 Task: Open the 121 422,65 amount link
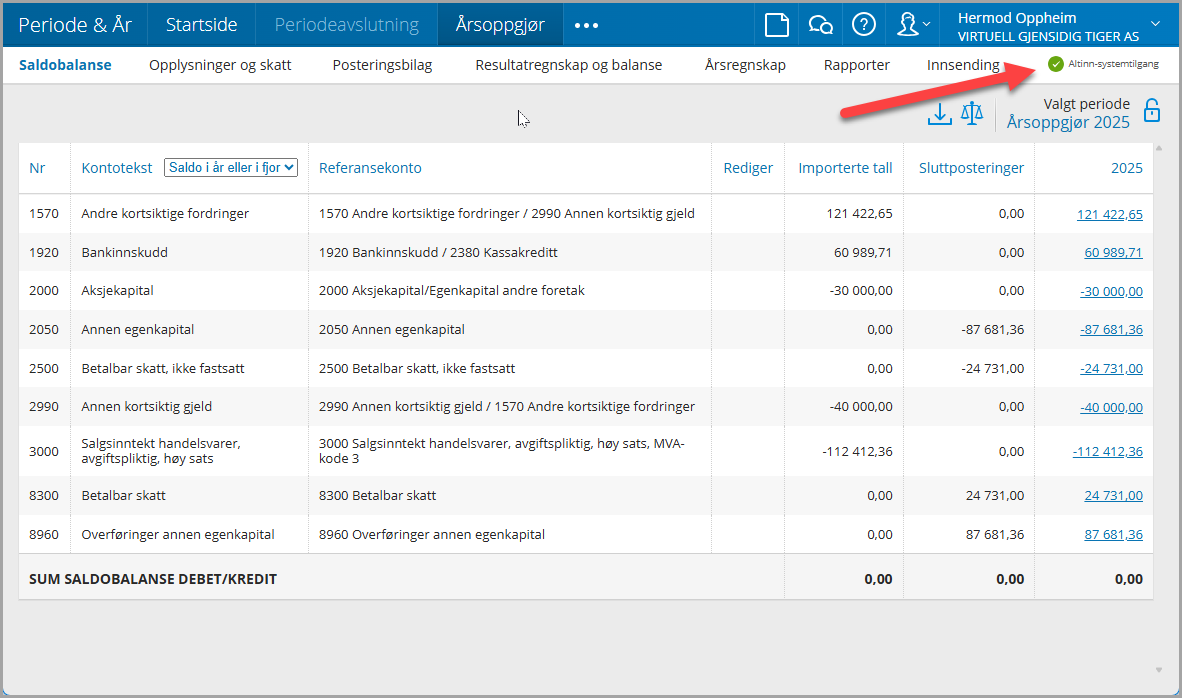(1110, 214)
